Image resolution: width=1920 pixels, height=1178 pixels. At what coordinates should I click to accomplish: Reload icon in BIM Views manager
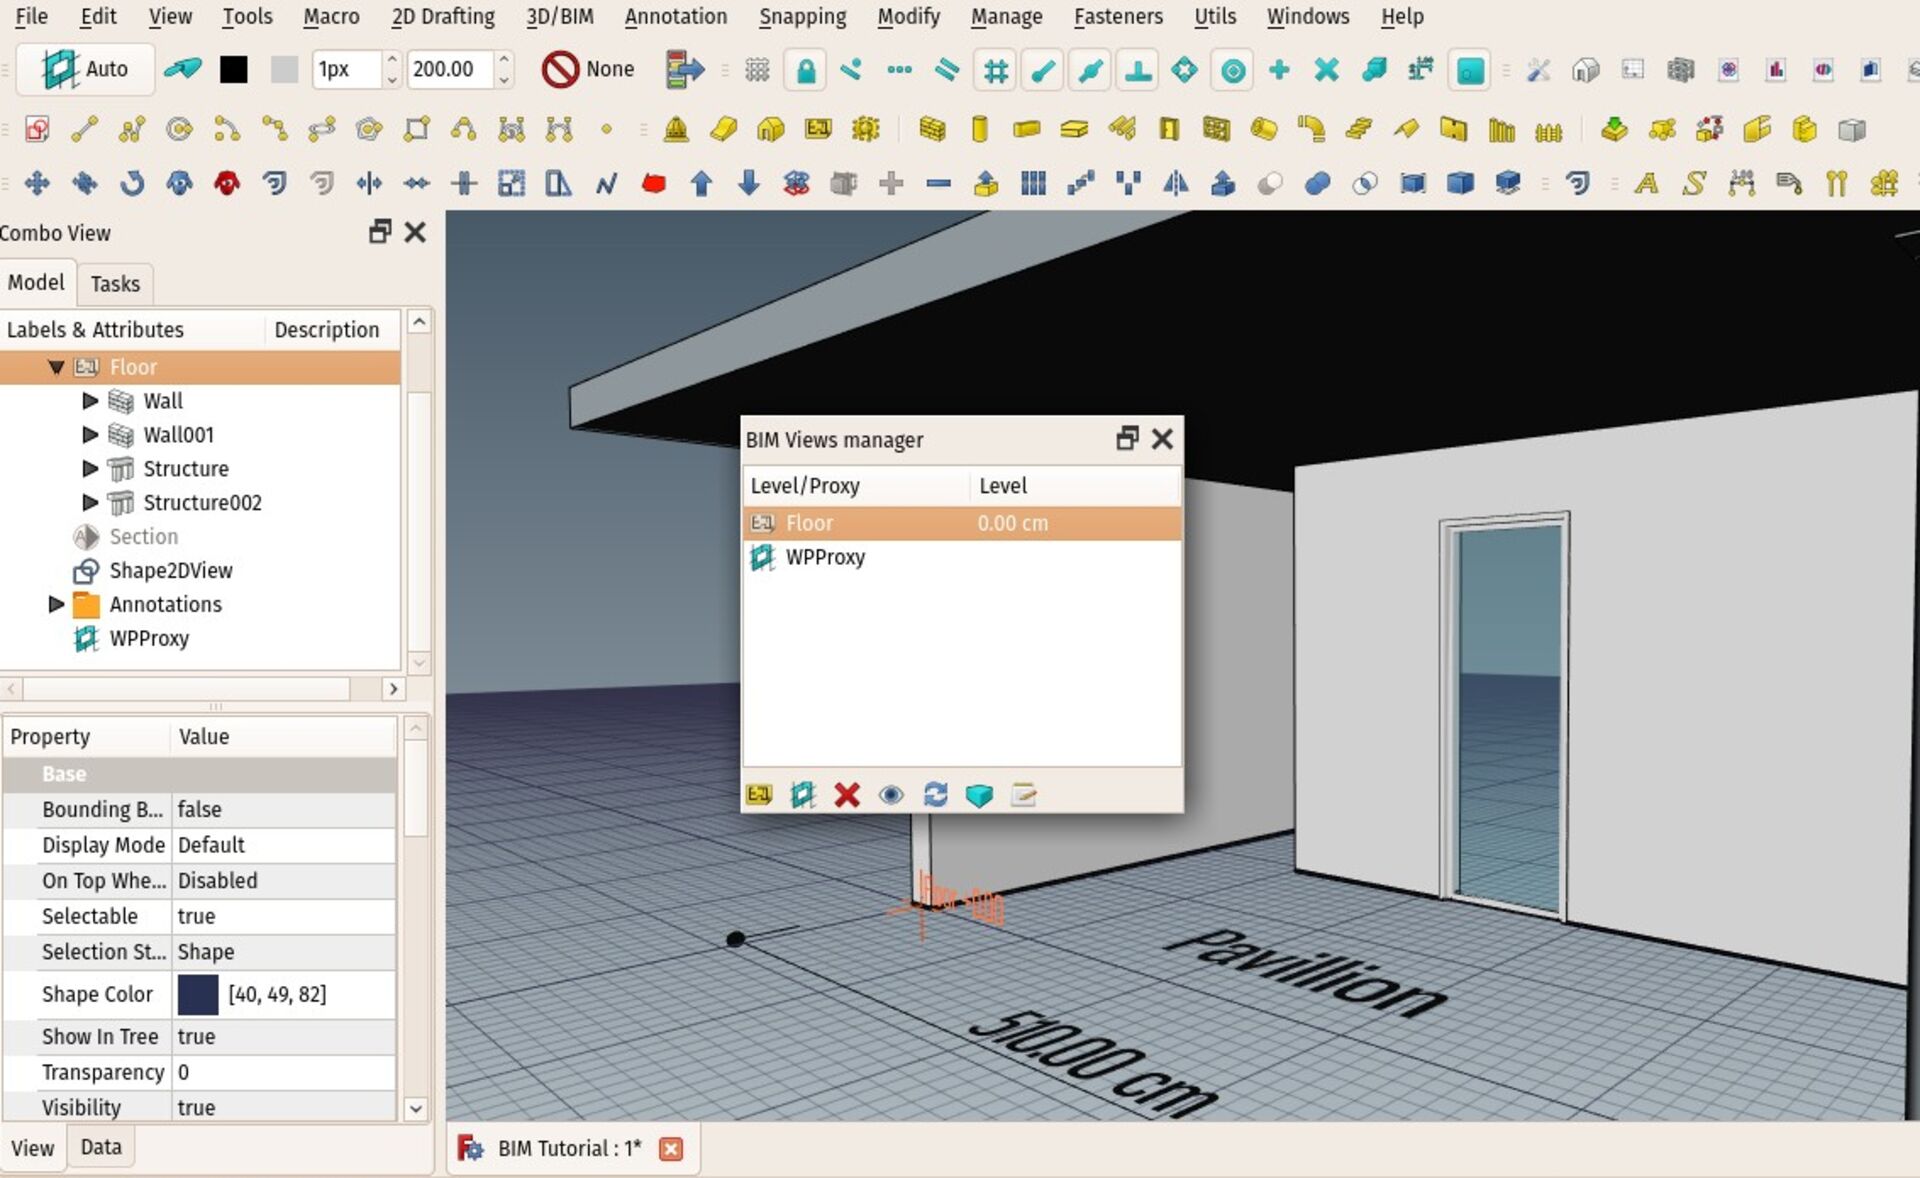click(935, 795)
